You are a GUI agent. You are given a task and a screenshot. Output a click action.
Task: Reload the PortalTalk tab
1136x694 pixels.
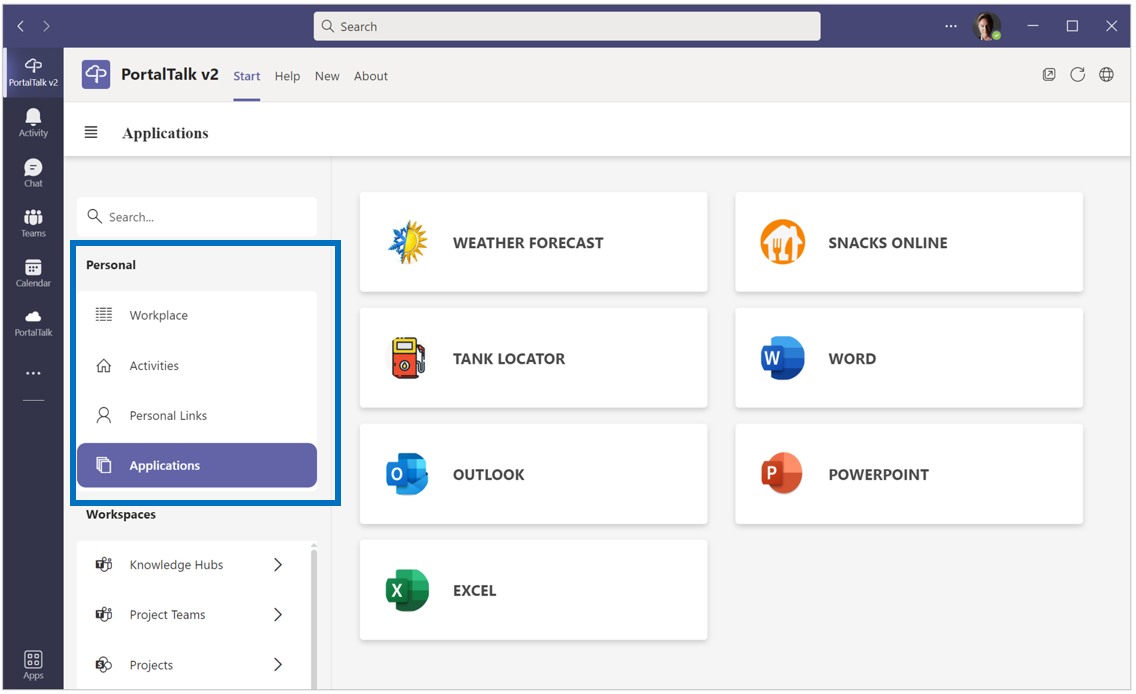(1077, 75)
